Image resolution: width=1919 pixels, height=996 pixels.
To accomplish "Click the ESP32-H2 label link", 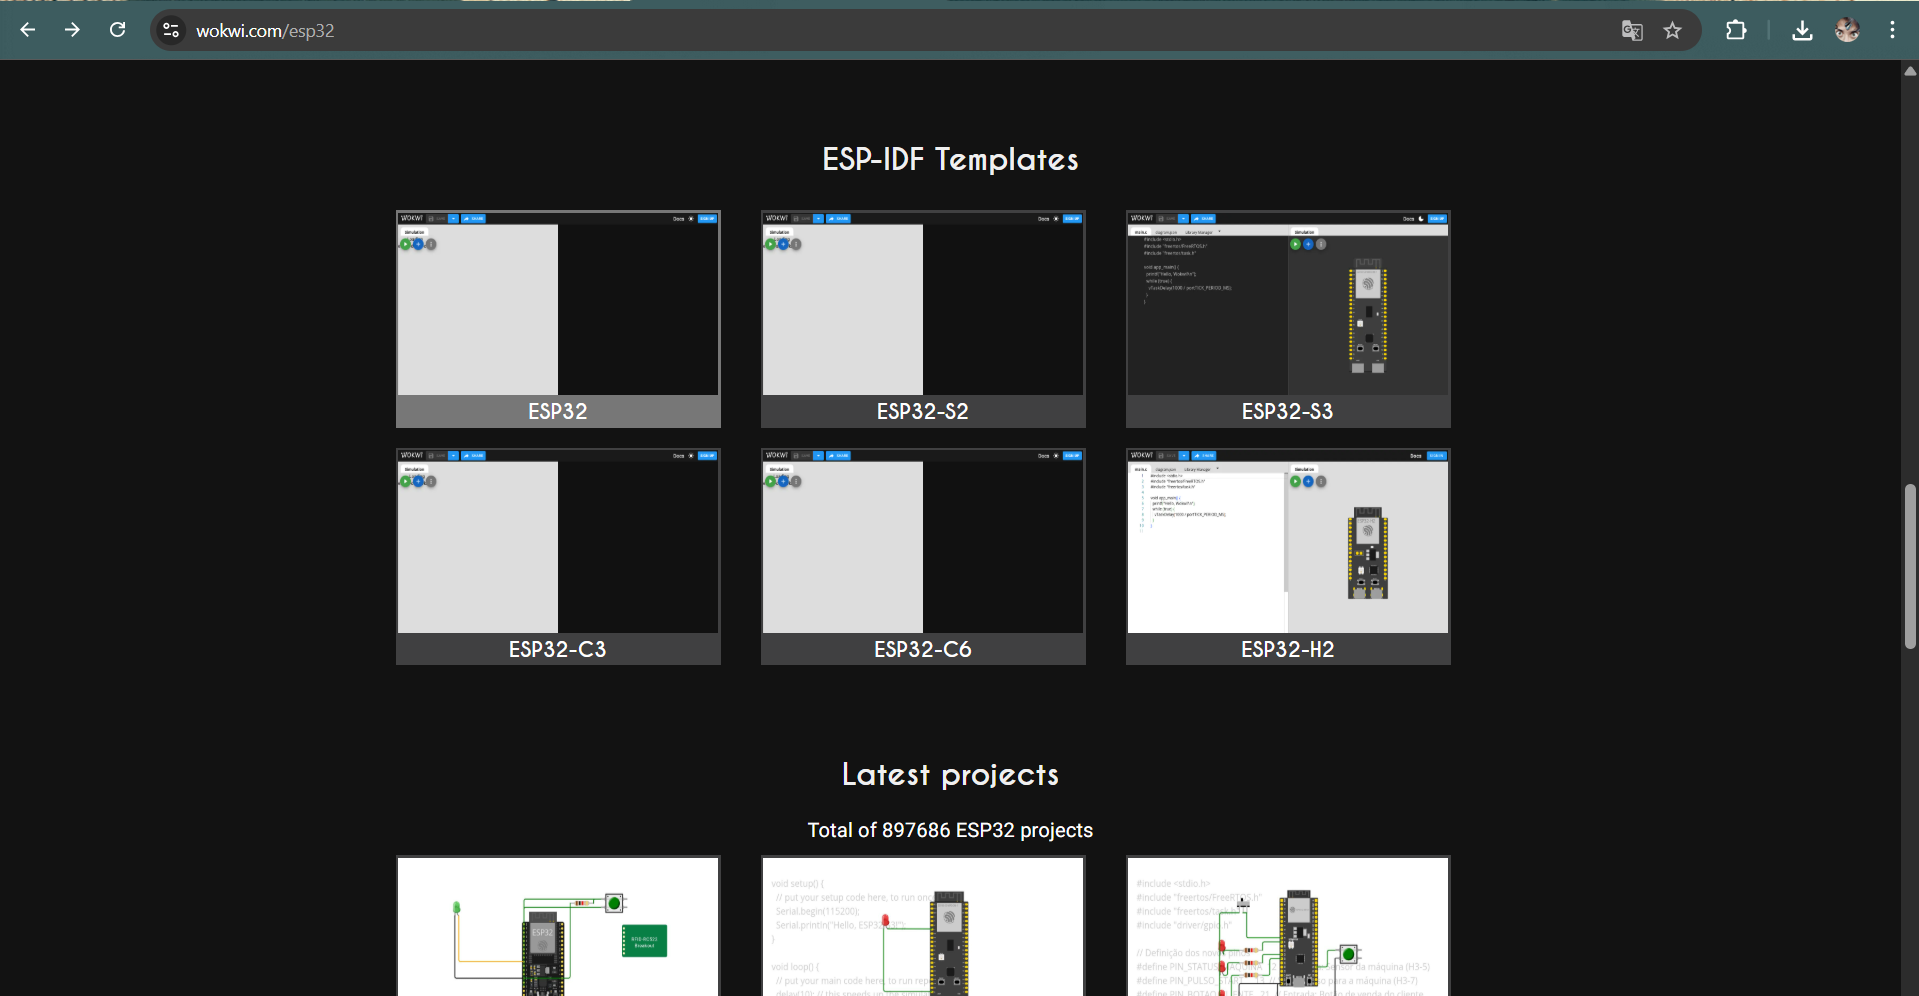I will 1288,649.
